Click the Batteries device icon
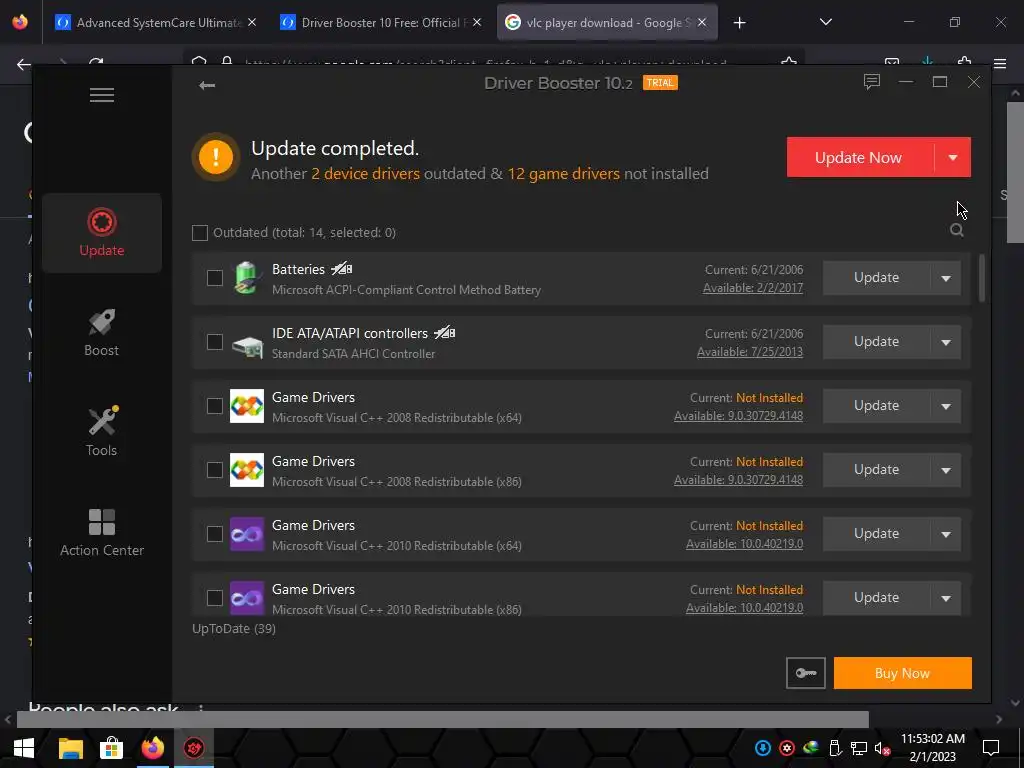The image size is (1024, 768). [x=247, y=278]
